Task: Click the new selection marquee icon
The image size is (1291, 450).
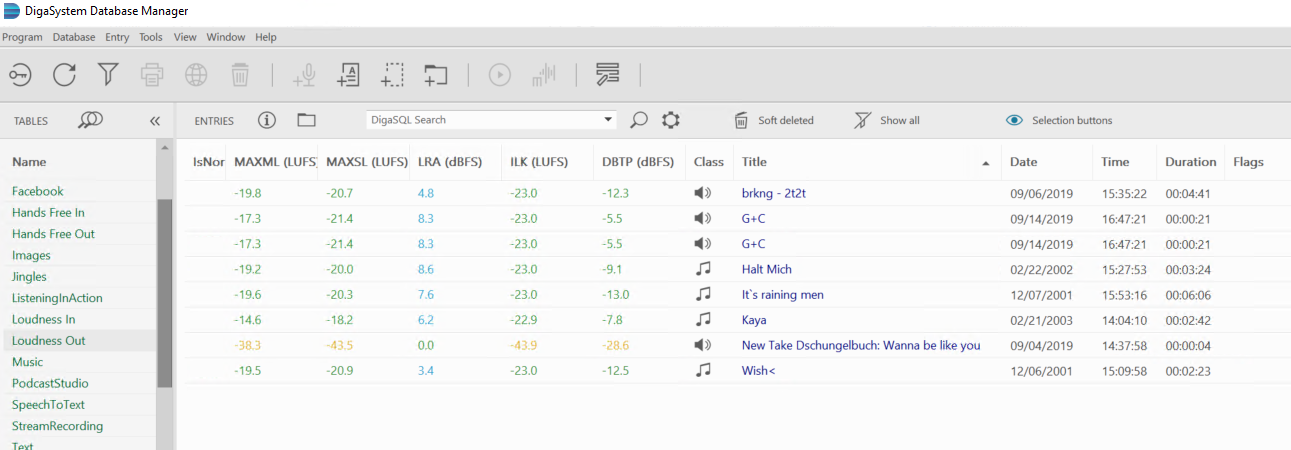Action: pos(392,75)
